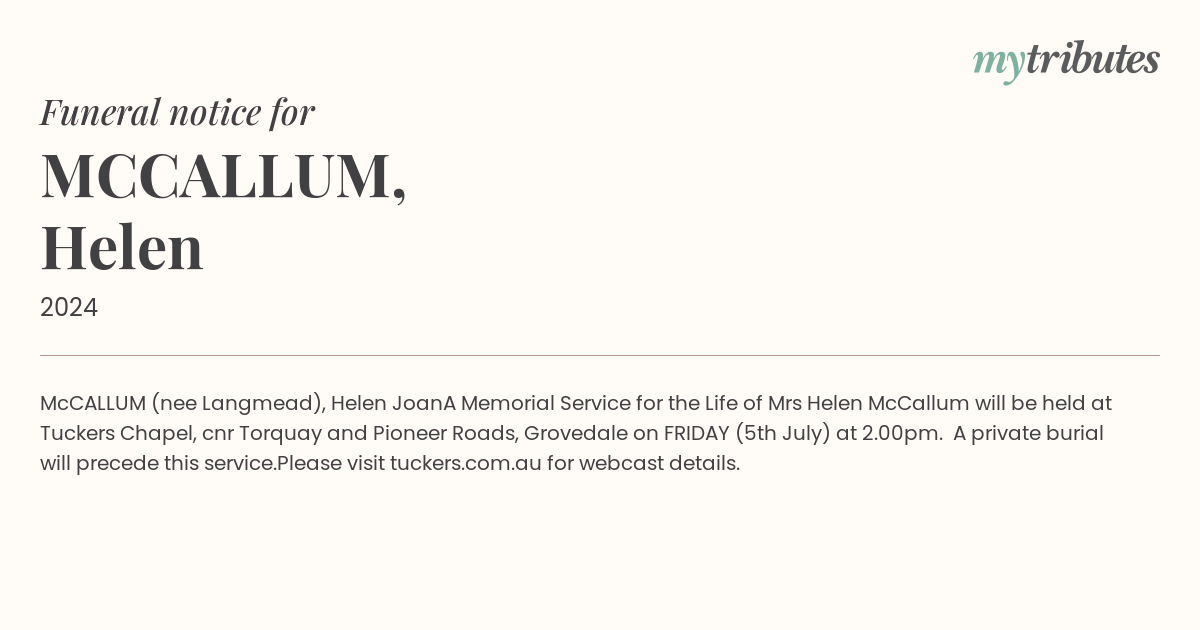Click the horizontal divider line

coord(600,355)
